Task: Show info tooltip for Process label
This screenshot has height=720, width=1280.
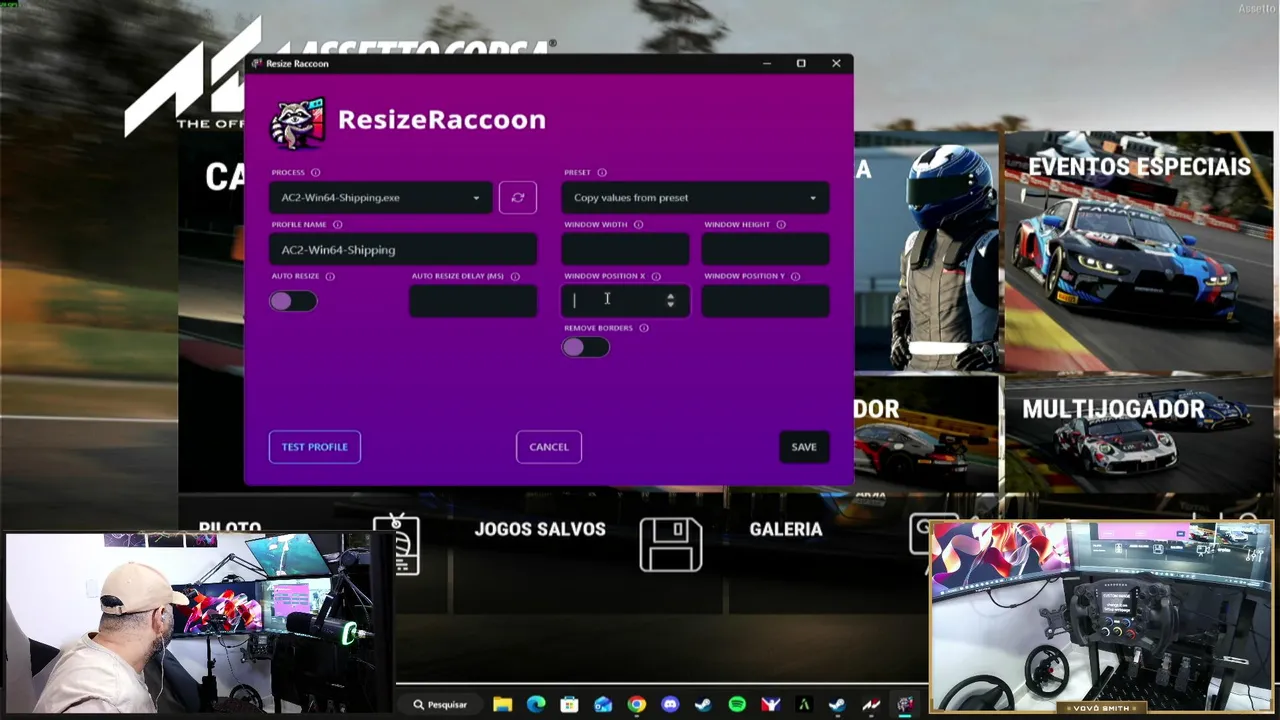Action: (316, 173)
